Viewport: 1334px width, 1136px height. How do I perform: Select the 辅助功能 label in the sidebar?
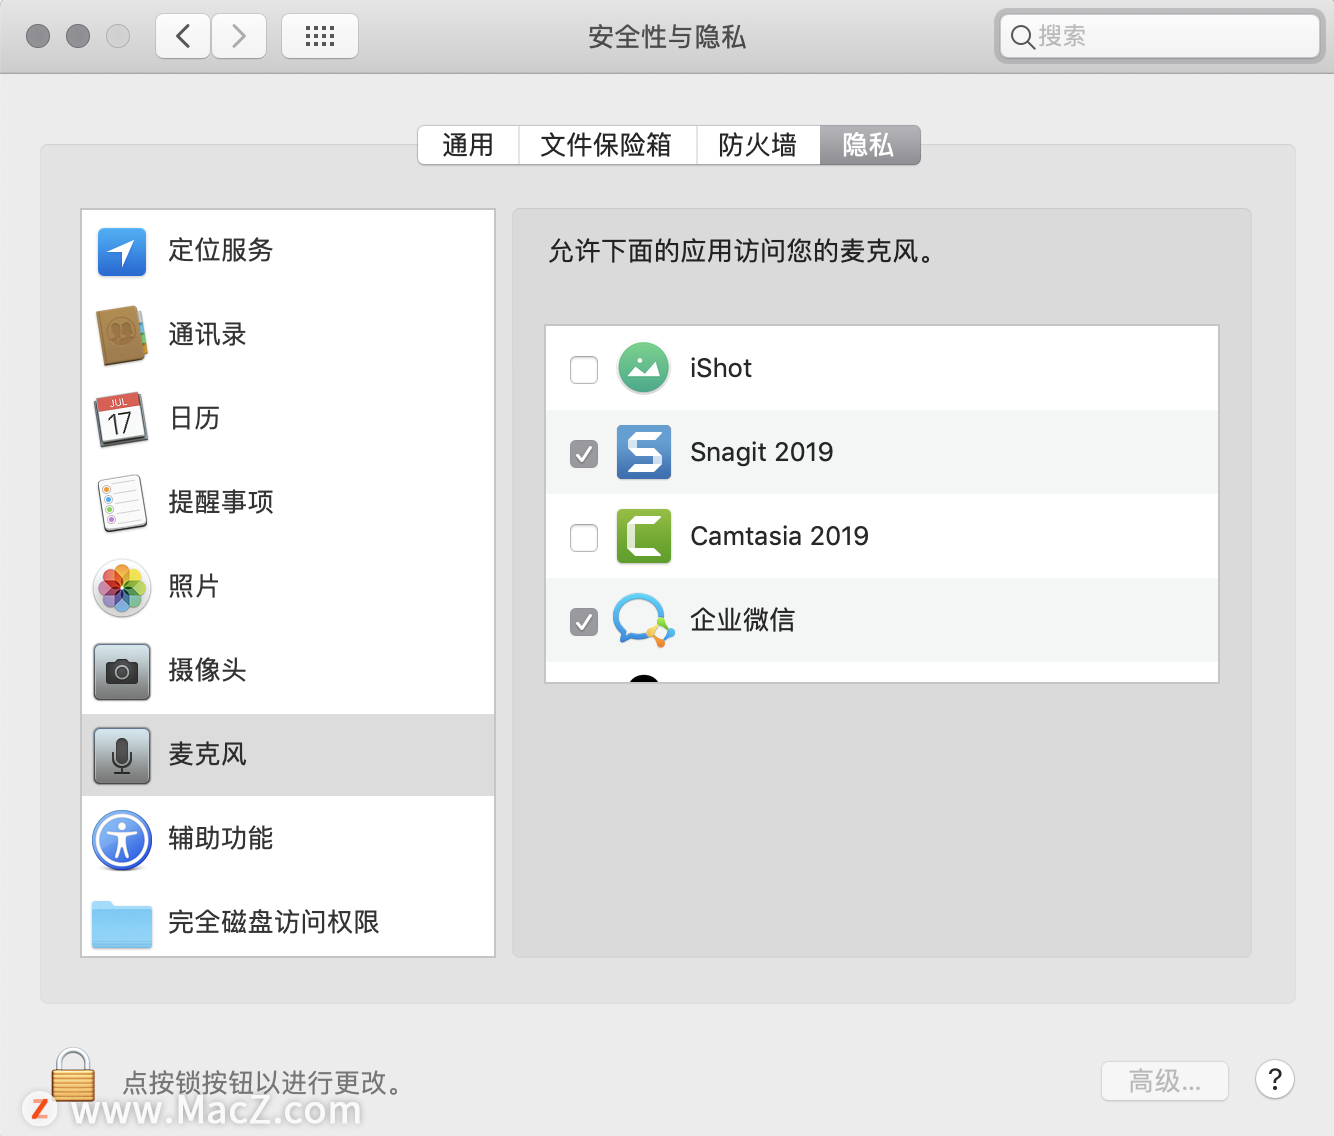[x=221, y=838]
